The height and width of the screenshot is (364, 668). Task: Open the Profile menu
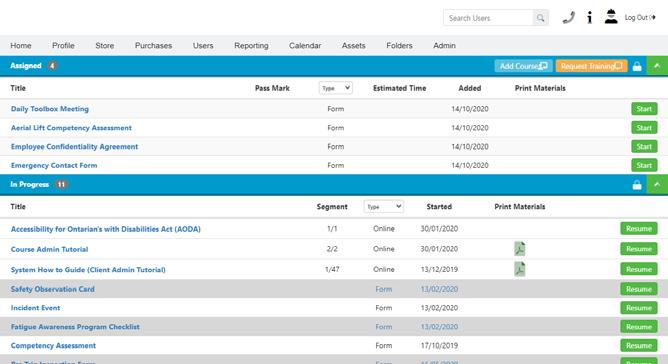pos(63,46)
